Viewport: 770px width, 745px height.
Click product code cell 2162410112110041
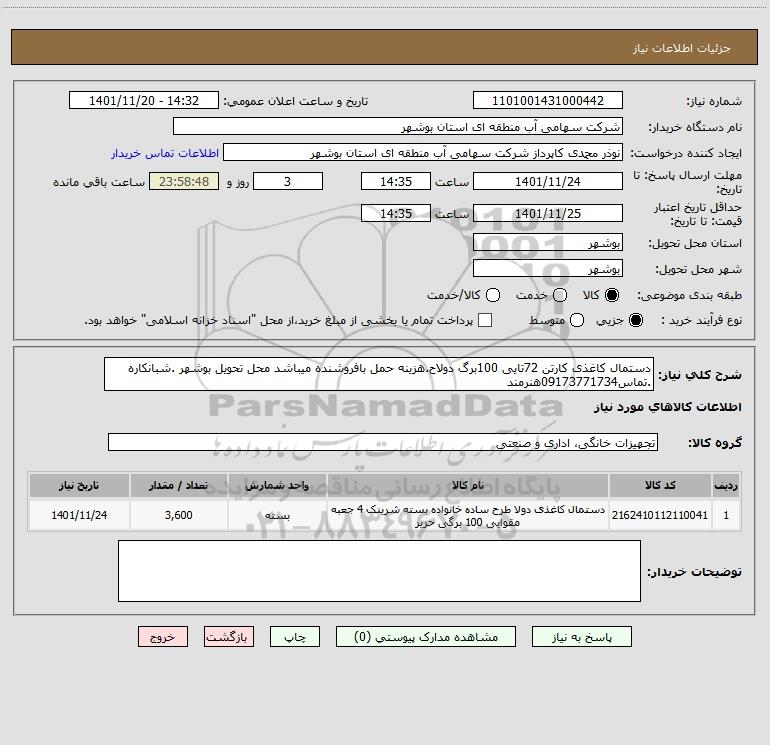[660, 515]
